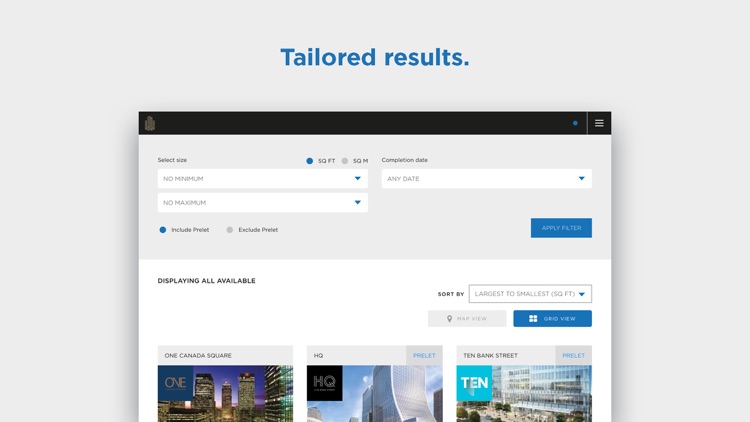Screen dimensions: 750x422
Task: Expand the Any Date completion dropdown
Action: click(x=486, y=178)
